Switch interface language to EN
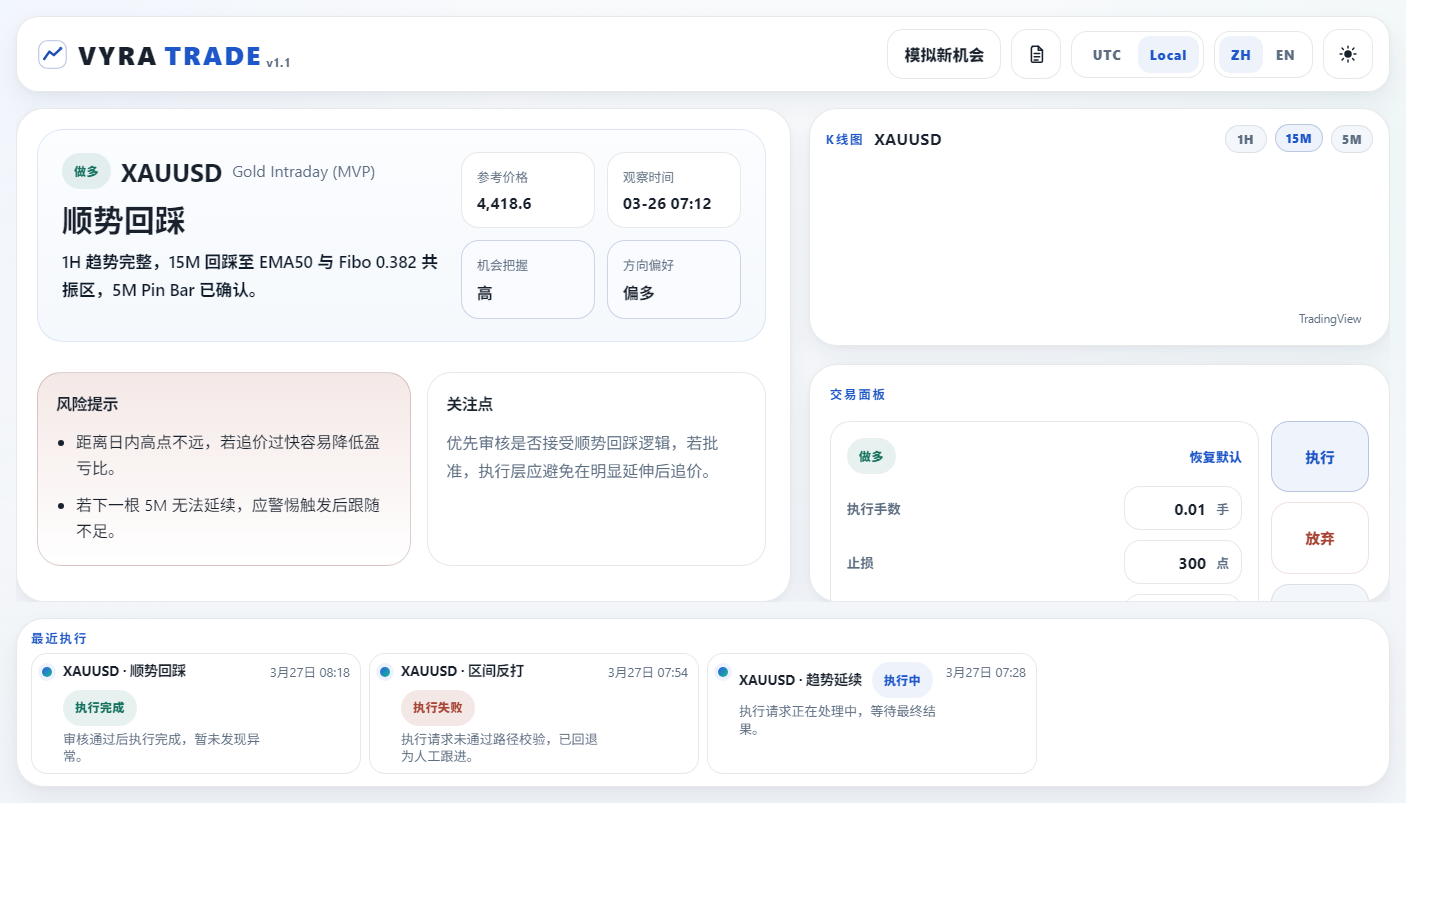Viewport: 1440px width, 900px height. tap(1285, 55)
